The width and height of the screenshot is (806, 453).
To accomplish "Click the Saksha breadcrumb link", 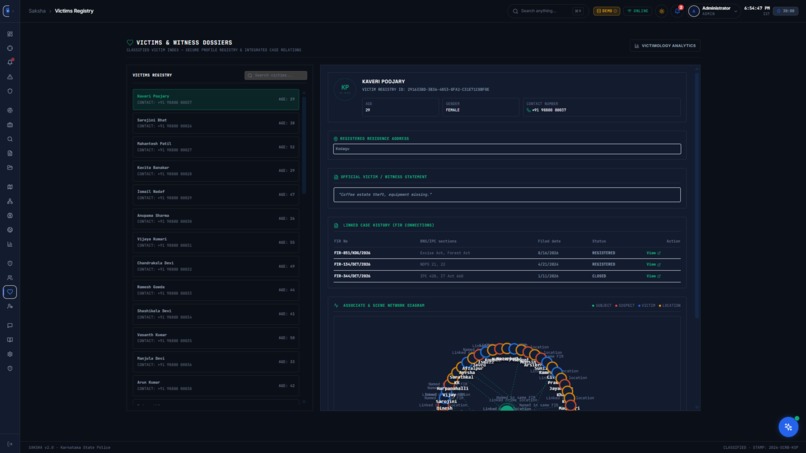I will 37,11.
